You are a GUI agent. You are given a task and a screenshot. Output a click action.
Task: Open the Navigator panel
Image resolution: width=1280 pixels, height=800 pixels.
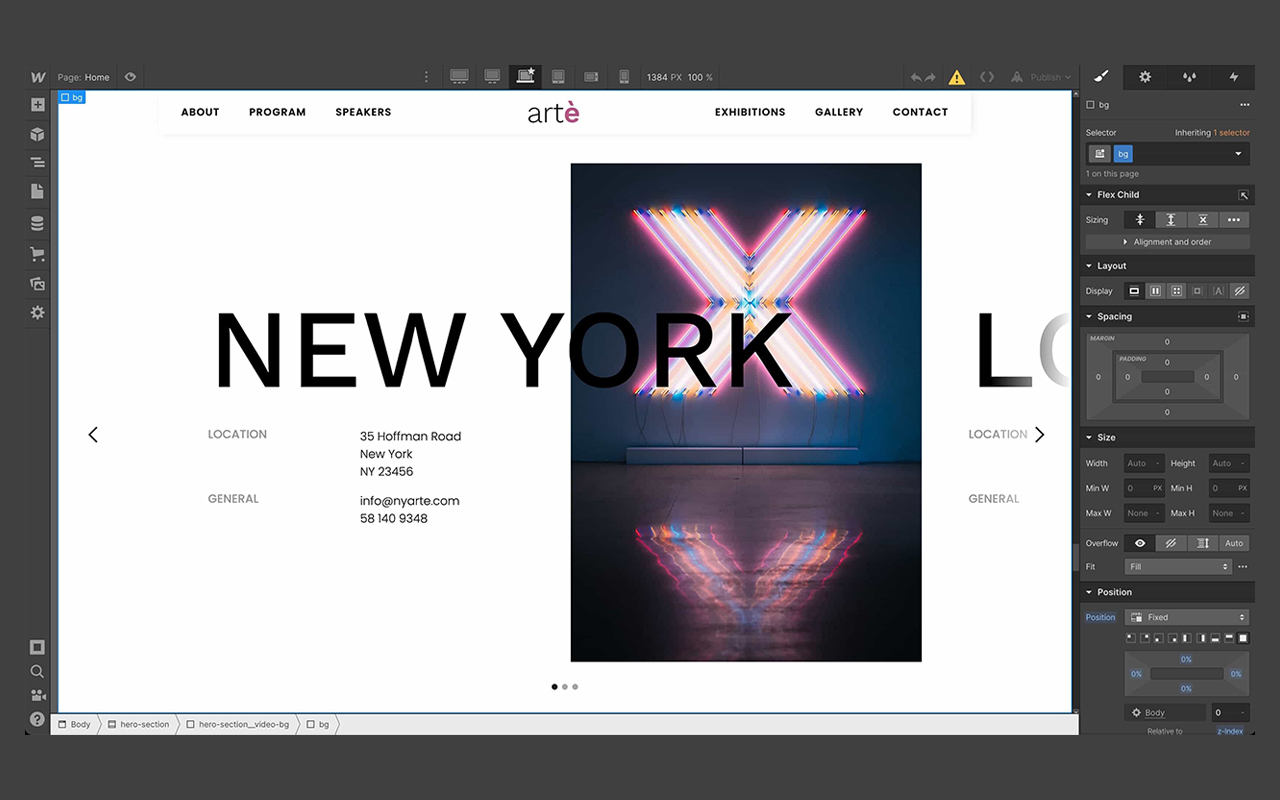[37, 161]
